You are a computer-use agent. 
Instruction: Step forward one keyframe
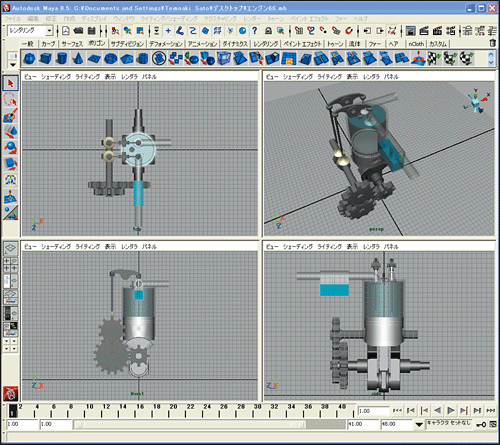coord(464,410)
